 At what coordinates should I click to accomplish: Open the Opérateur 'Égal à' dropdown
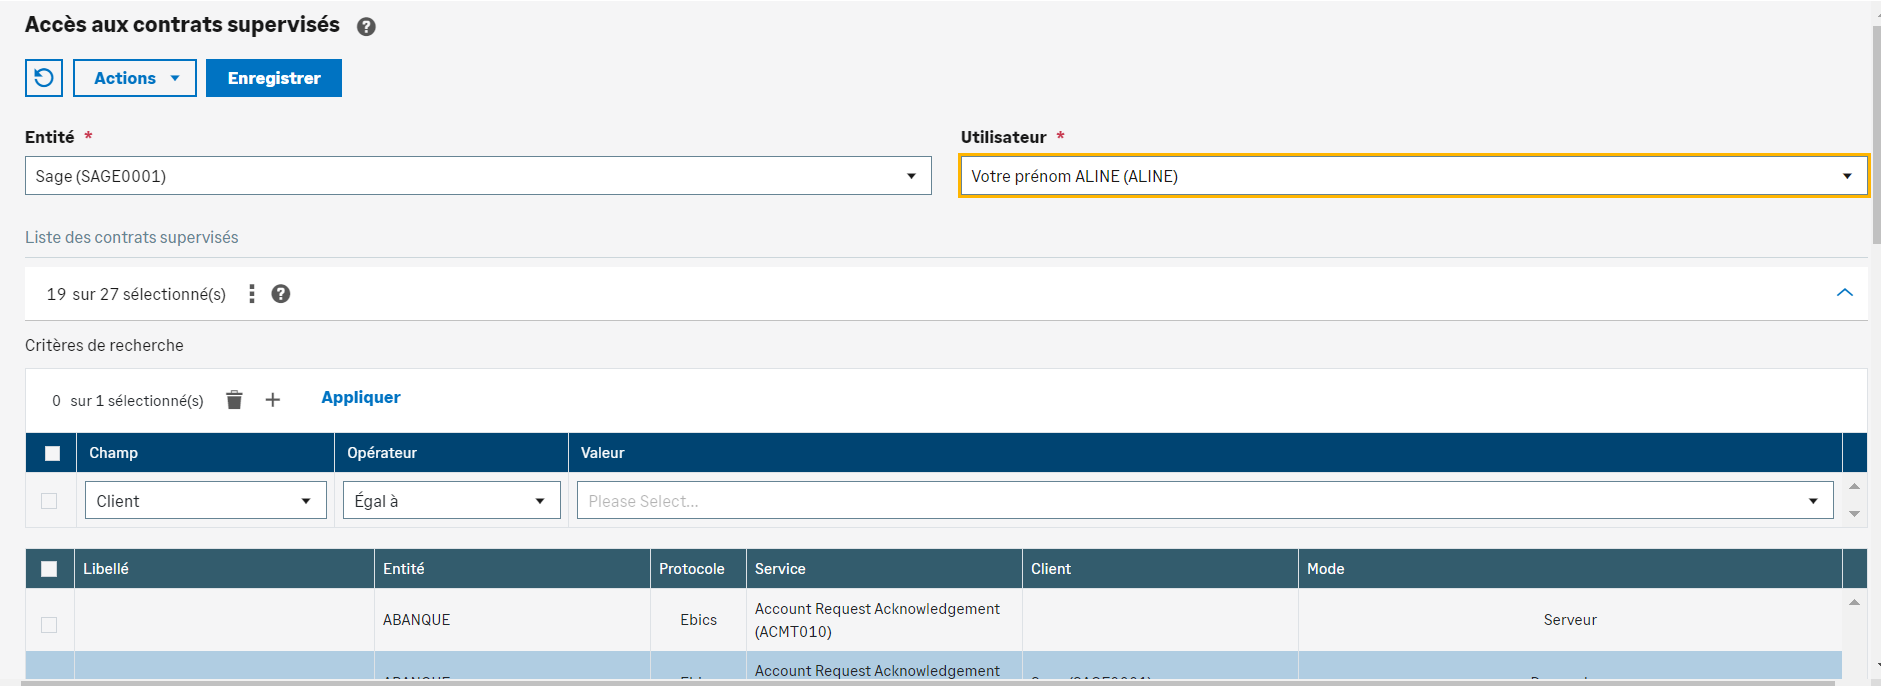451,501
